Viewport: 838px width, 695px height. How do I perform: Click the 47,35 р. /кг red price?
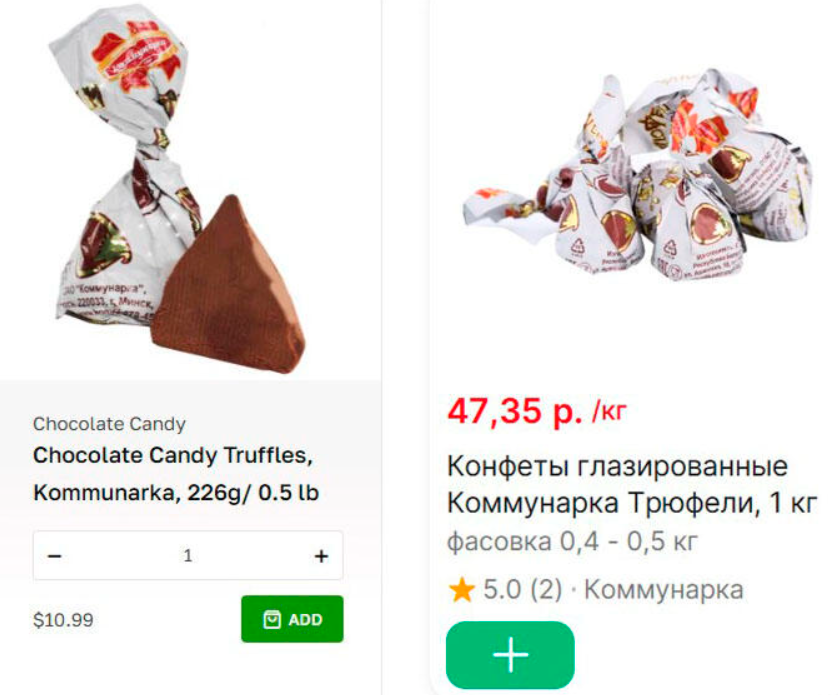(537, 411)
